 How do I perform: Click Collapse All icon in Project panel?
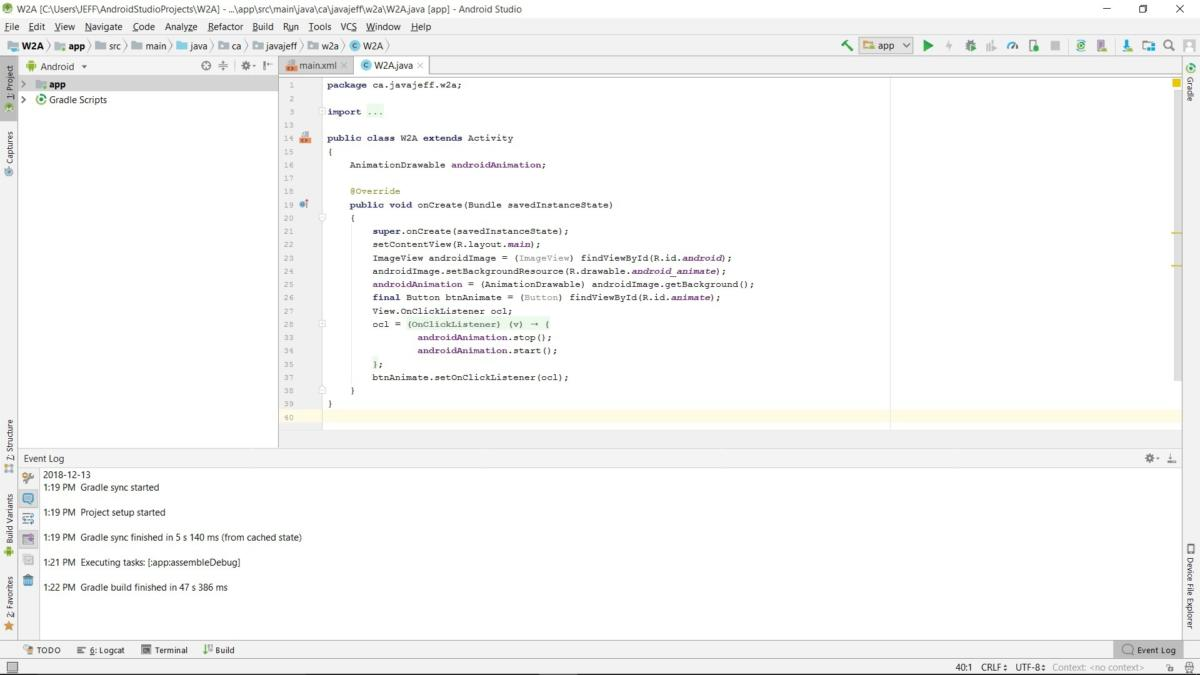click(223, 66)
